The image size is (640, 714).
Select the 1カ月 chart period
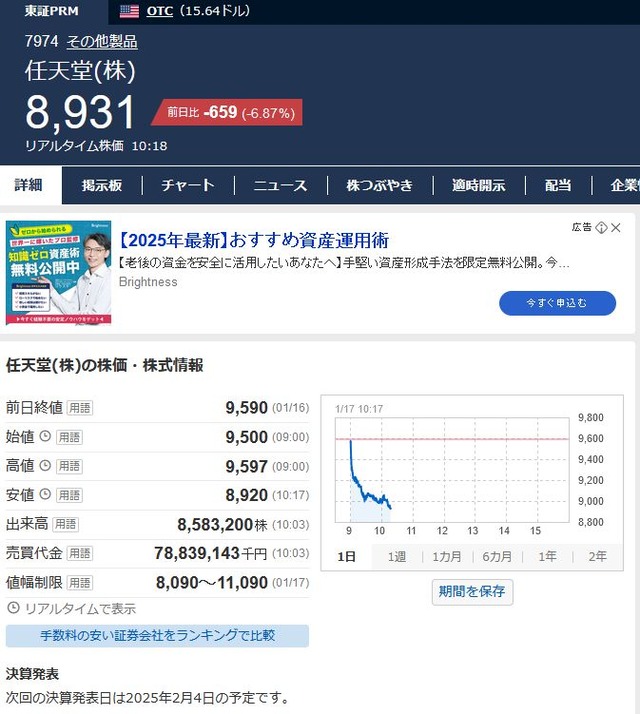coord(447,556)
